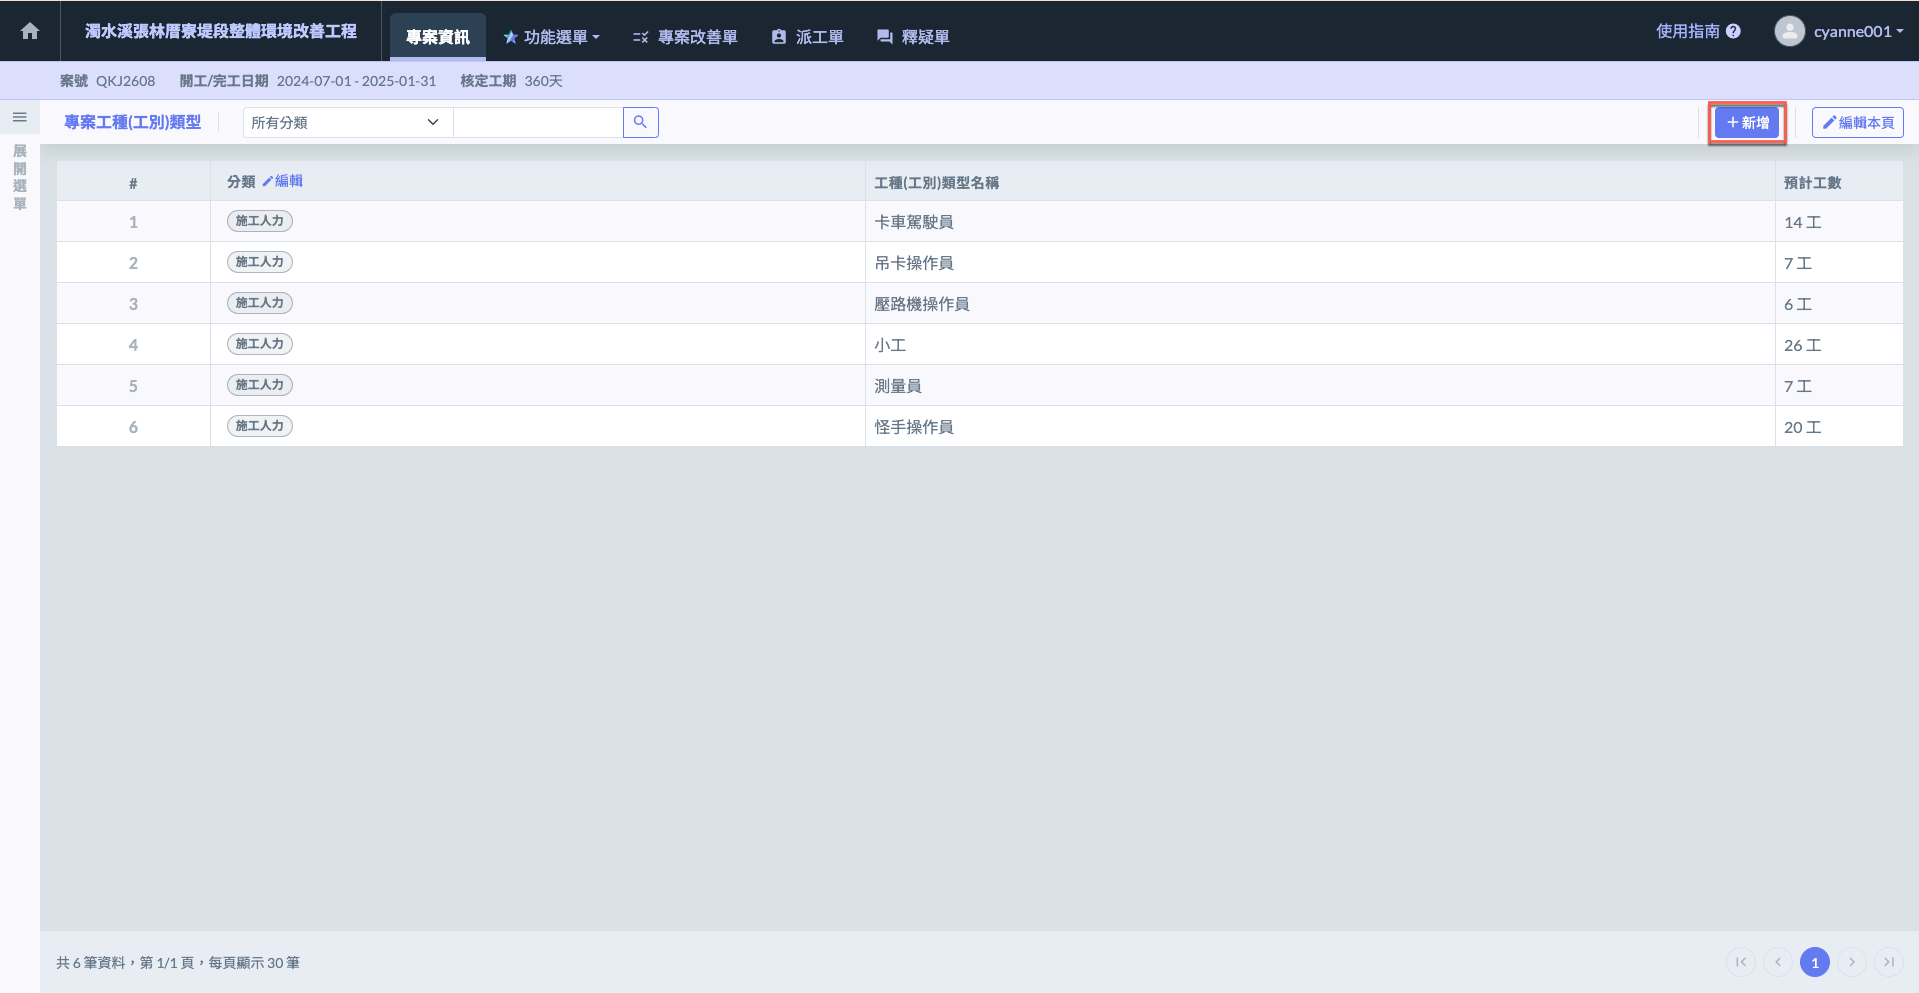This screenshot has height=993, width=1919.
Task: Jump to the last page in pagination
Action: tap(1888, 962)
